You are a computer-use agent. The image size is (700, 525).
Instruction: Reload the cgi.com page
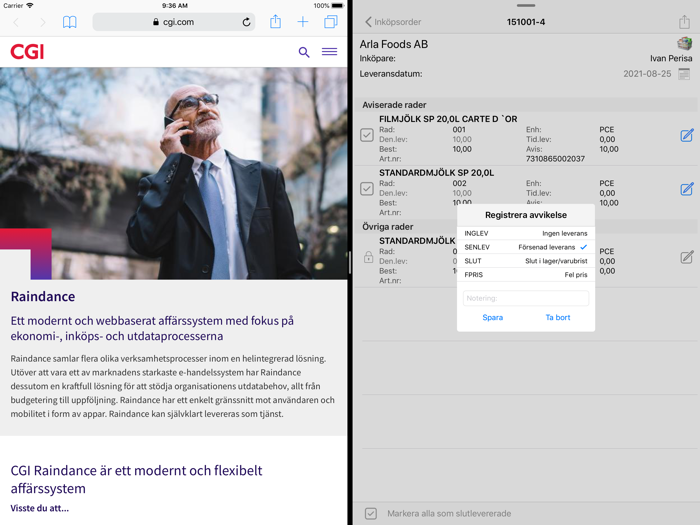[x=246, y=22]
